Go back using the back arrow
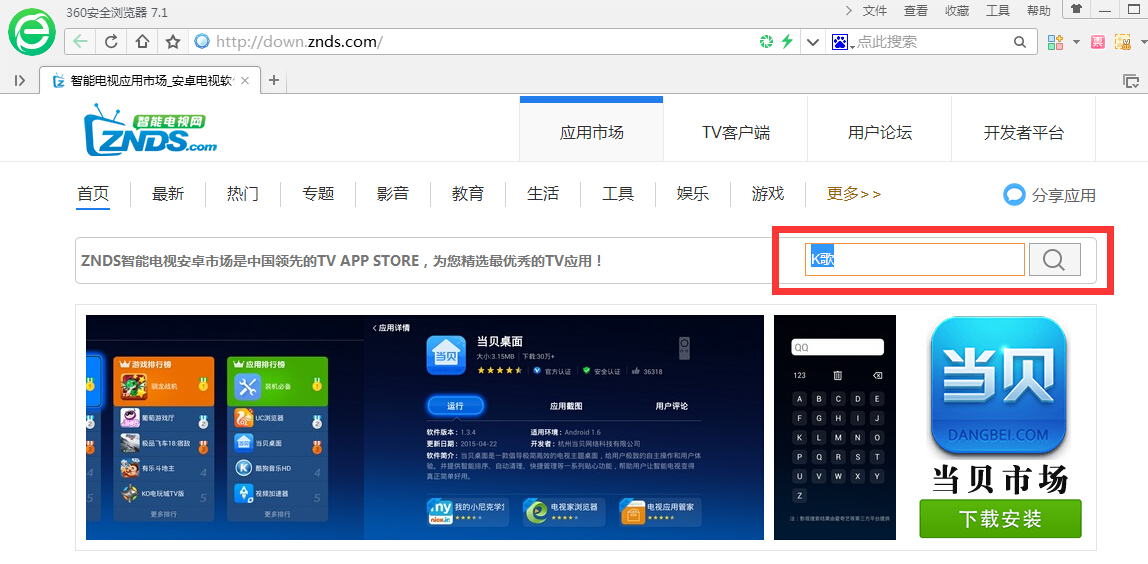The image size is (1148, 564). click(80, 42)
